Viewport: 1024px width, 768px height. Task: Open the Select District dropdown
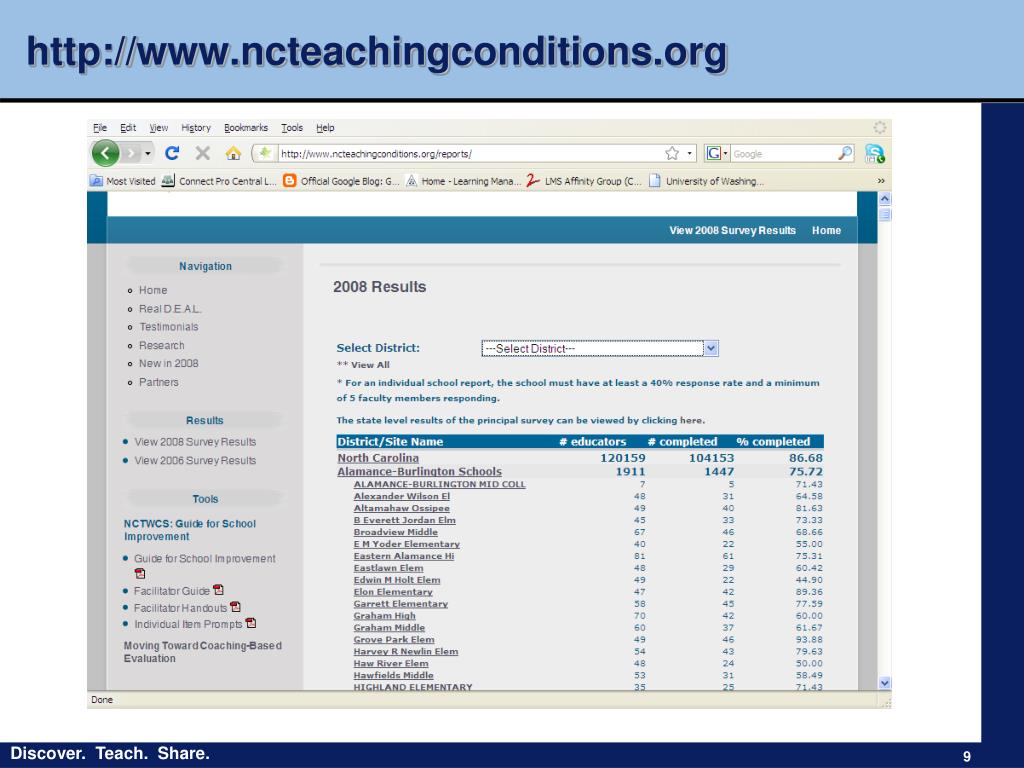[600, 348]
